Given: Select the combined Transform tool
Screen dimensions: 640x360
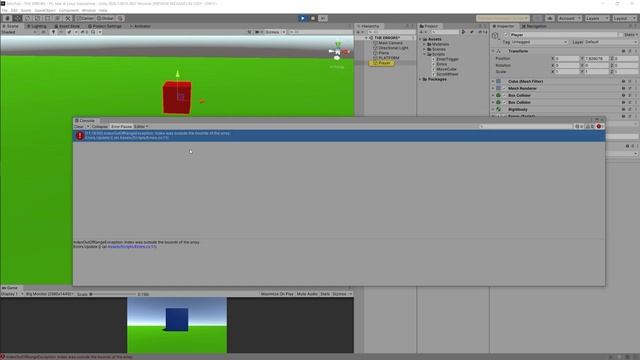Looking at the screenshot, I should click(58, 18).
